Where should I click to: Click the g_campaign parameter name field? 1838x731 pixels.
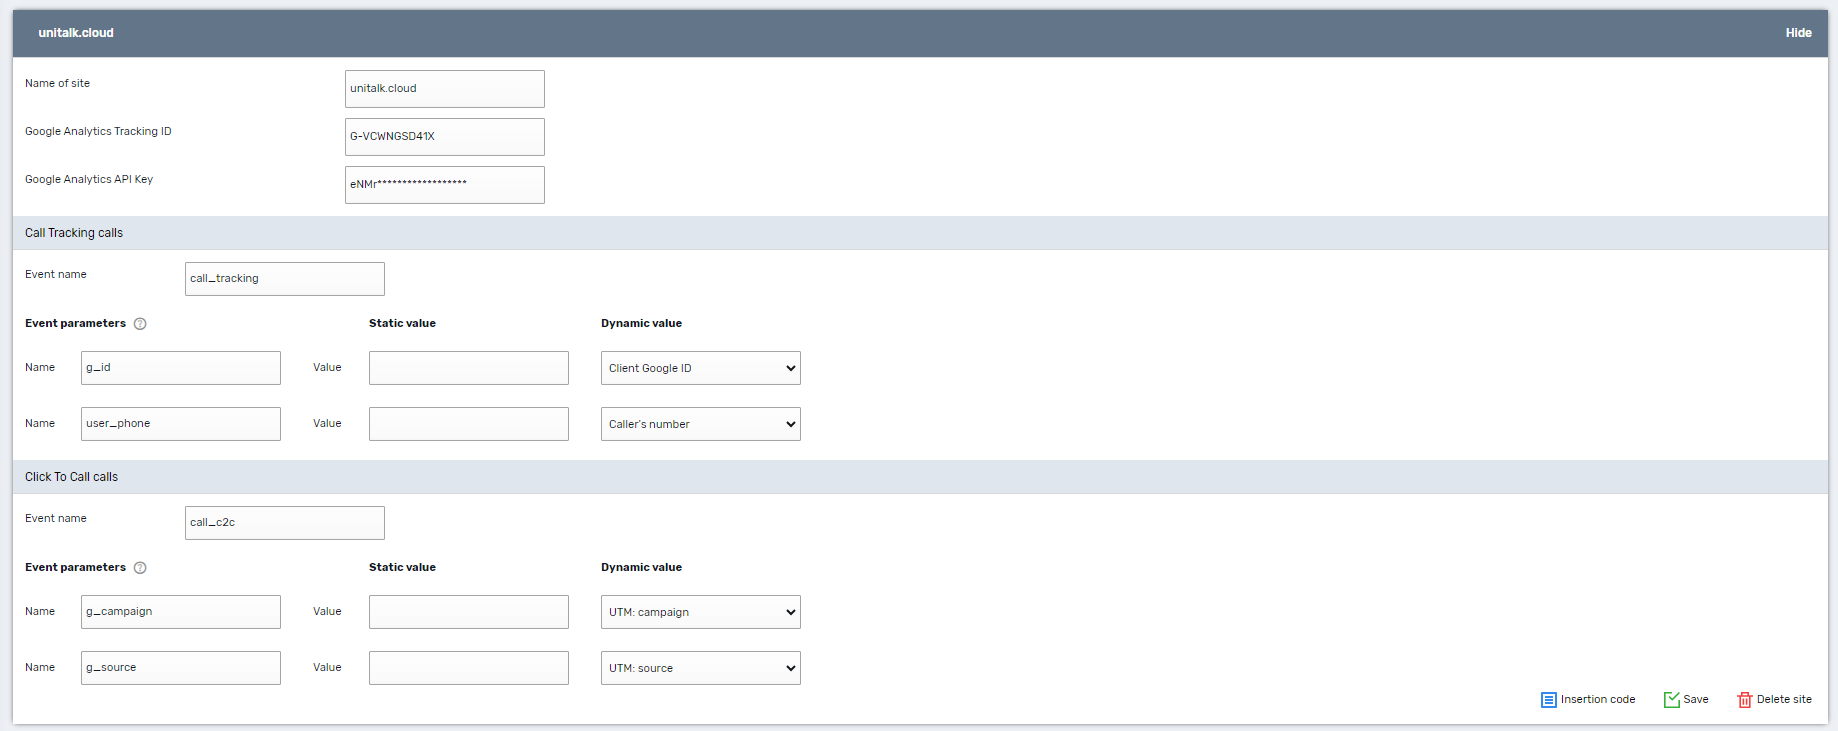(180, 612)
